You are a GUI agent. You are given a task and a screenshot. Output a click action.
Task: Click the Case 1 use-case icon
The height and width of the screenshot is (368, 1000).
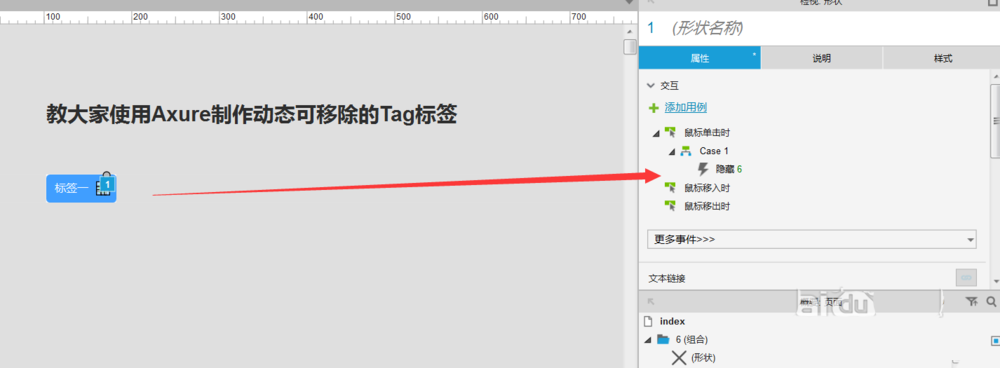[x=686, y=151]
